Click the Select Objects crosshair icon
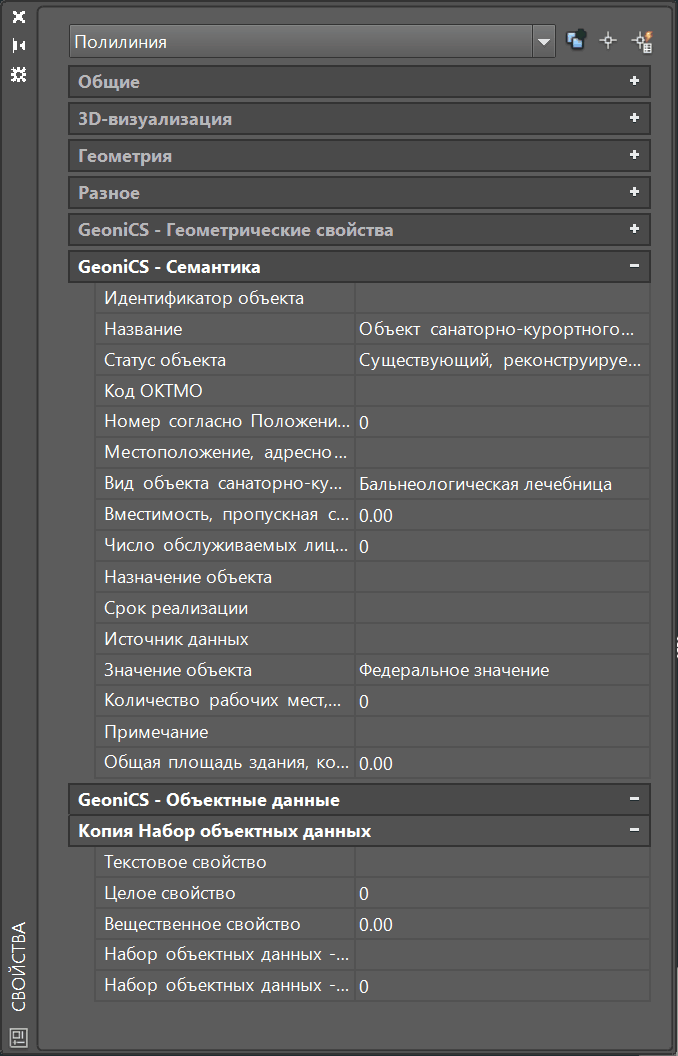 pos(608,41)
